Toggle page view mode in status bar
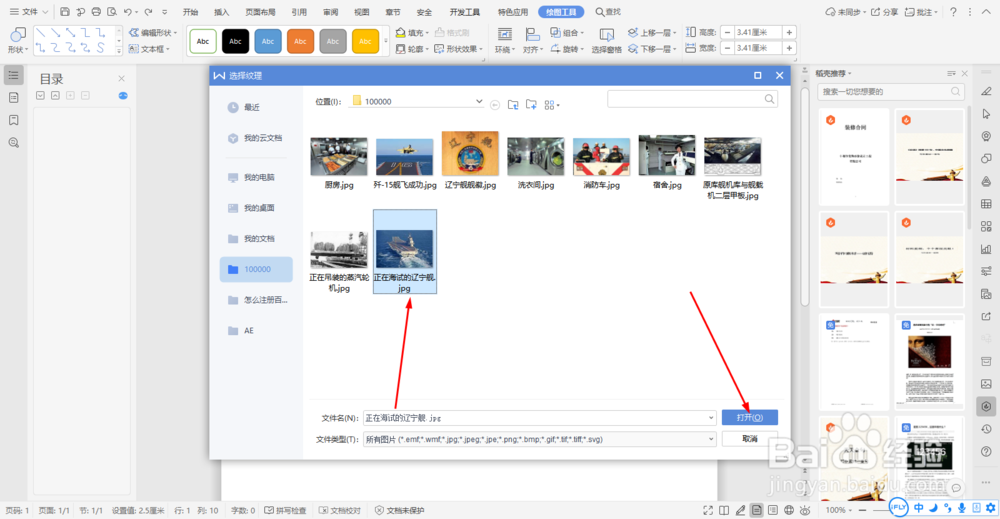Viewport: 1000px width, 519px height. pyautogui.click(x=756, y=510)
